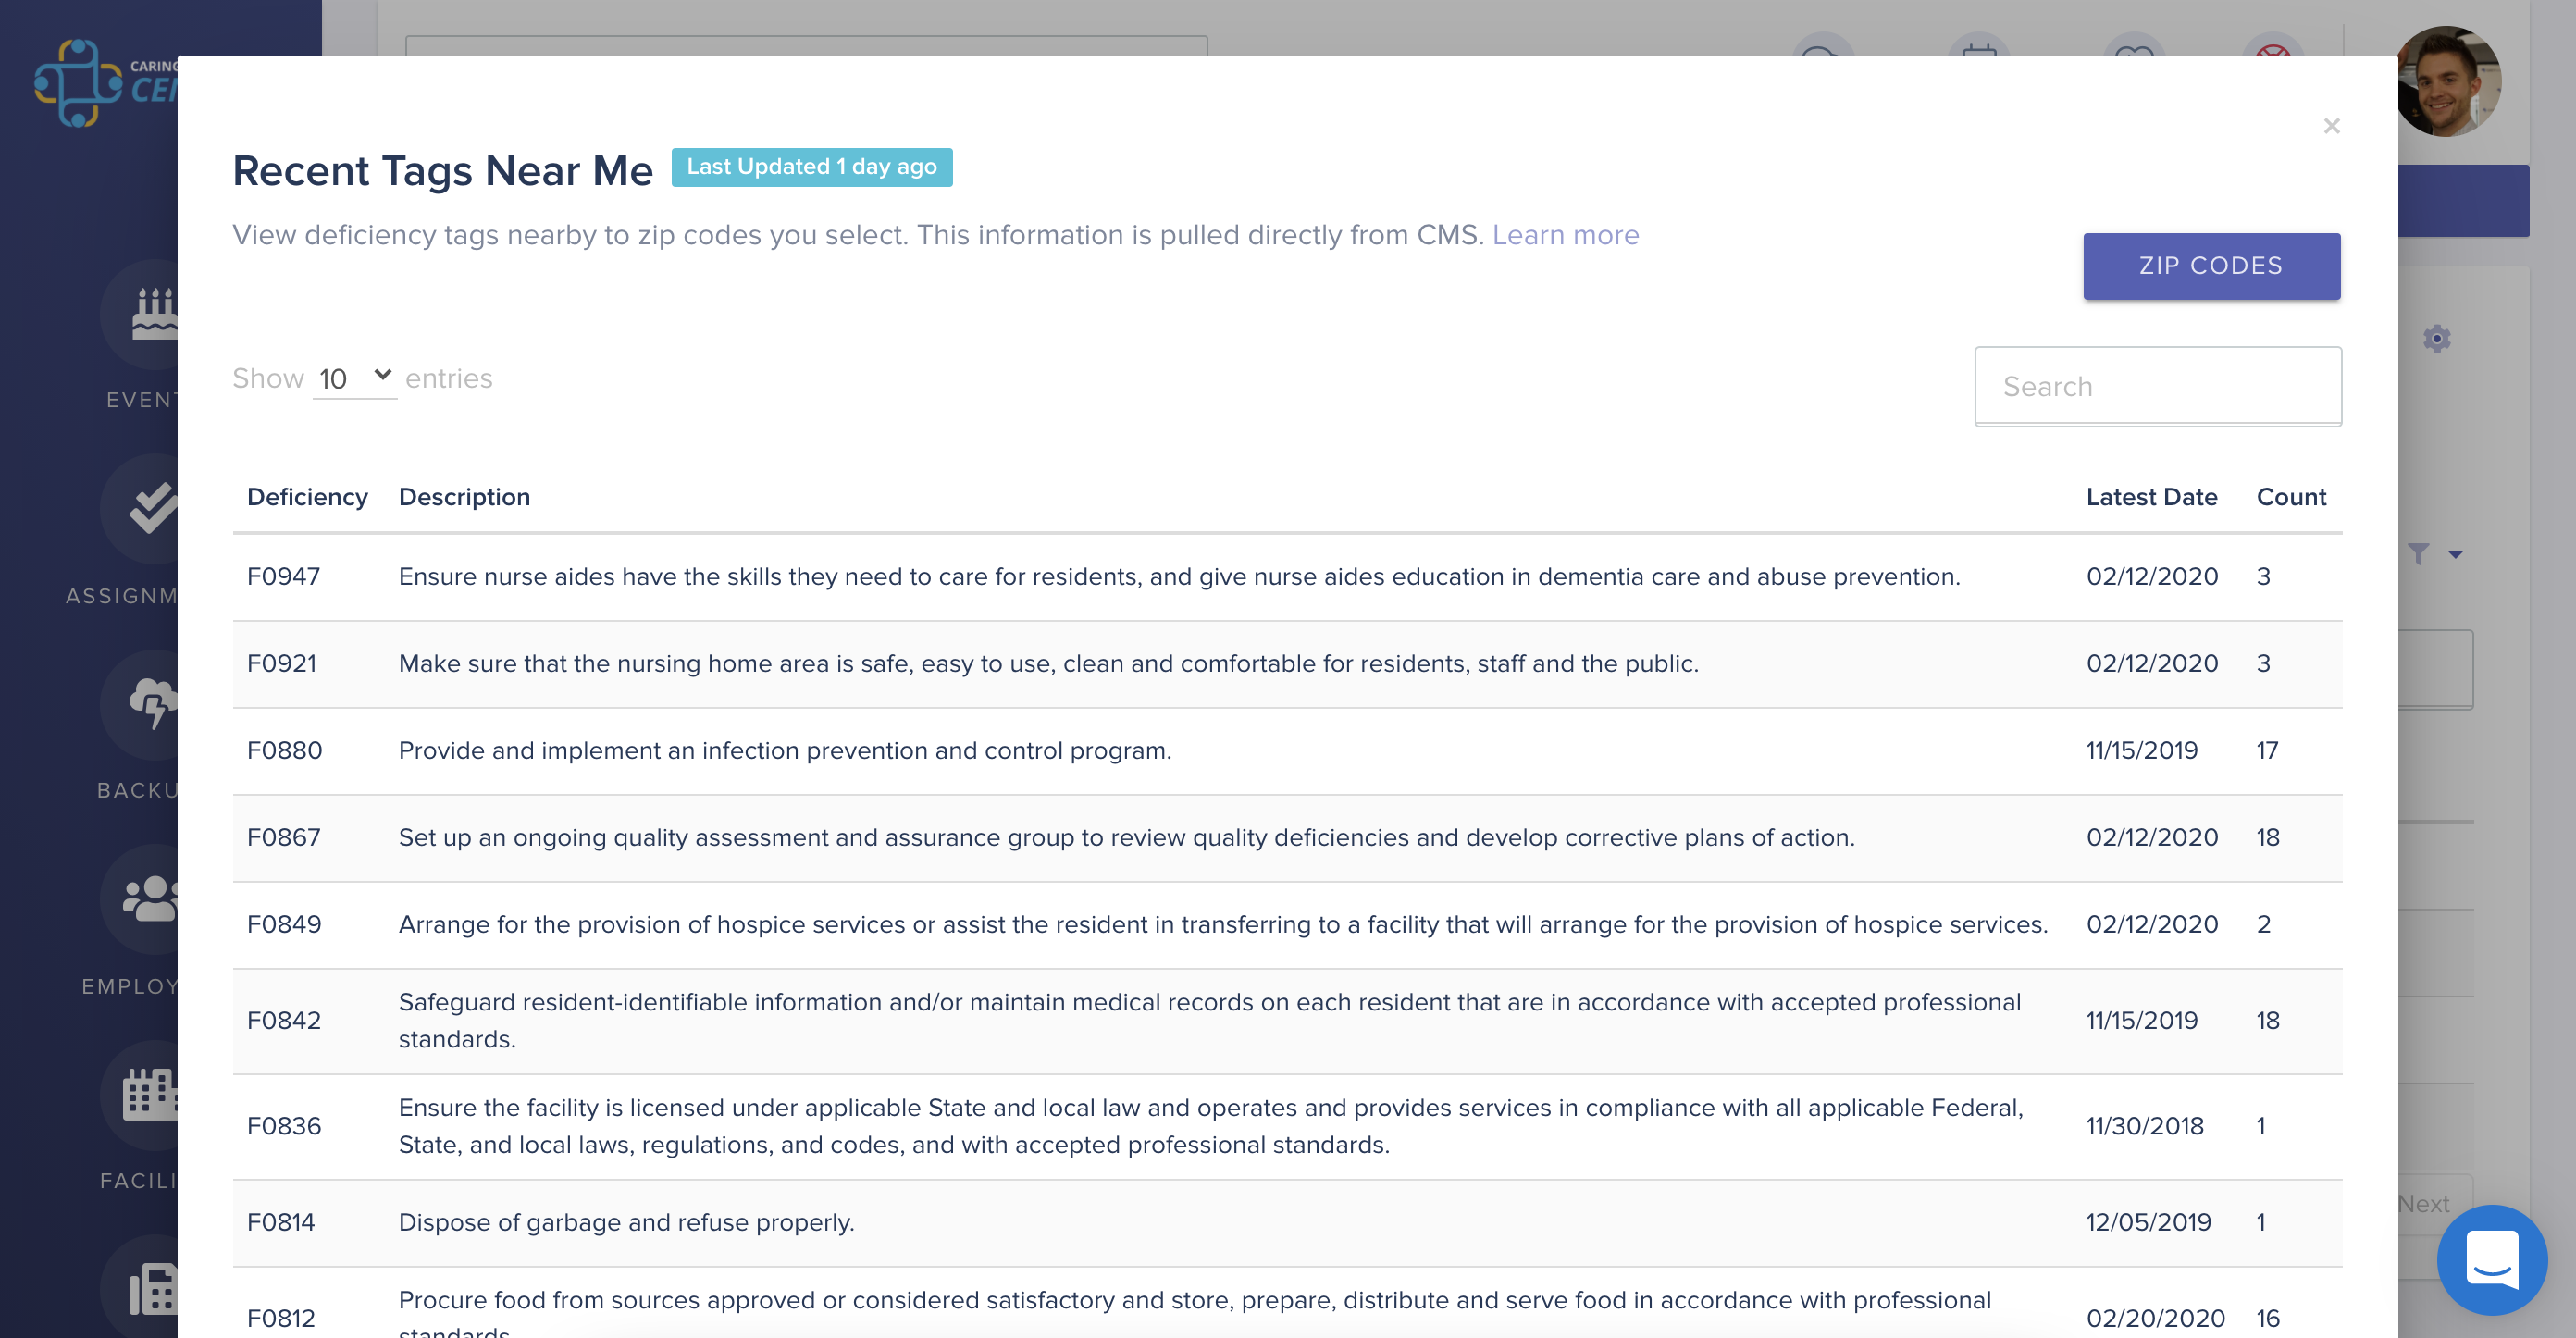
Task: Click the date 02/20/2020 in F0812 row
Action: pyautogui.click(x=2155, y=1319)
